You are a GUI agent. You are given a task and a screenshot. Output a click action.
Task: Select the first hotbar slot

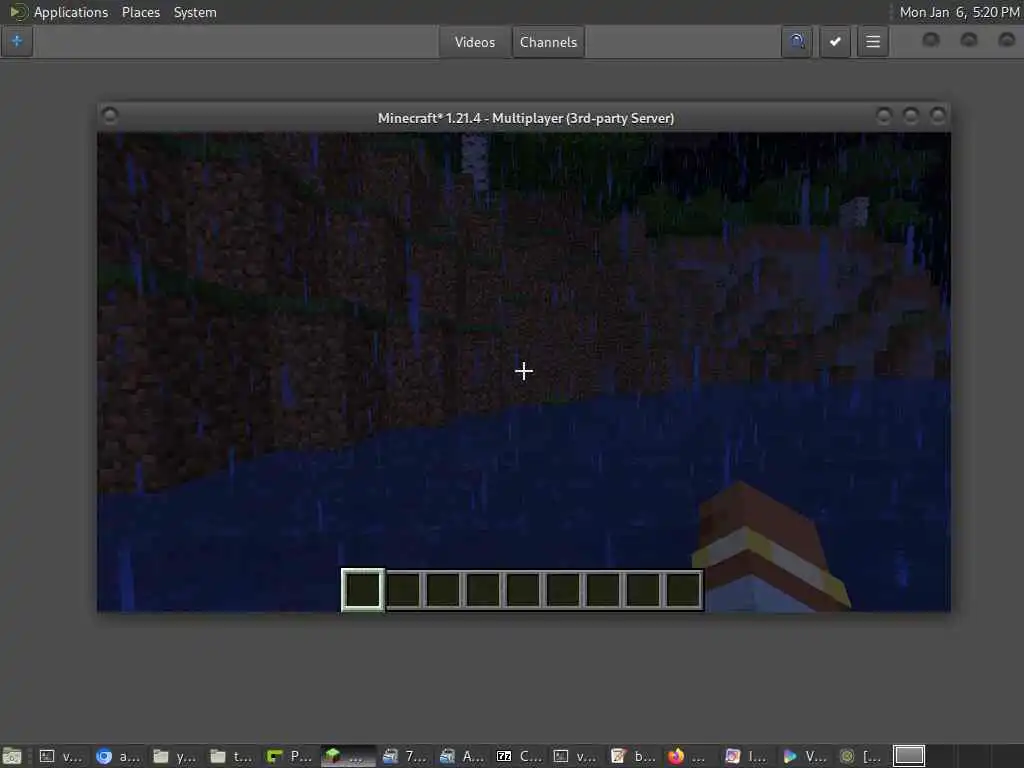click(x=362, y=590)
